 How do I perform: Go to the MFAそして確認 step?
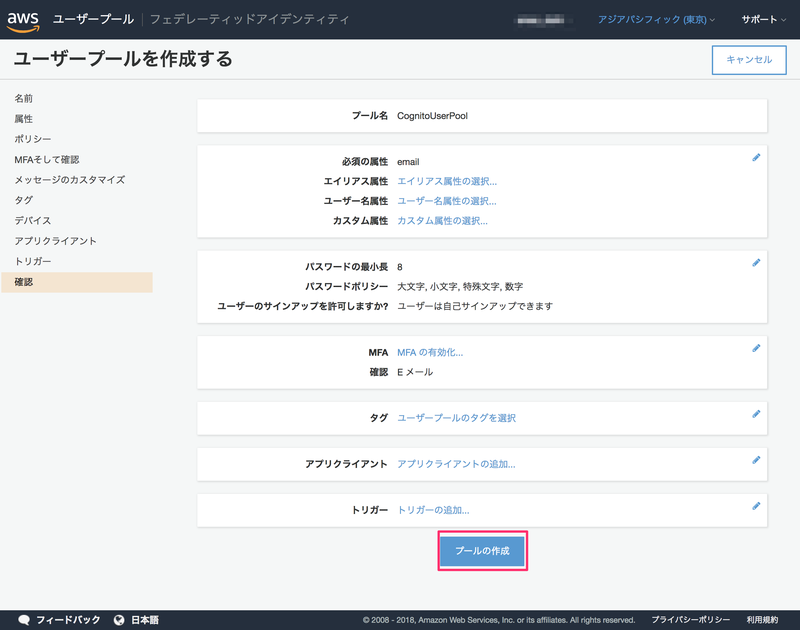47,159
